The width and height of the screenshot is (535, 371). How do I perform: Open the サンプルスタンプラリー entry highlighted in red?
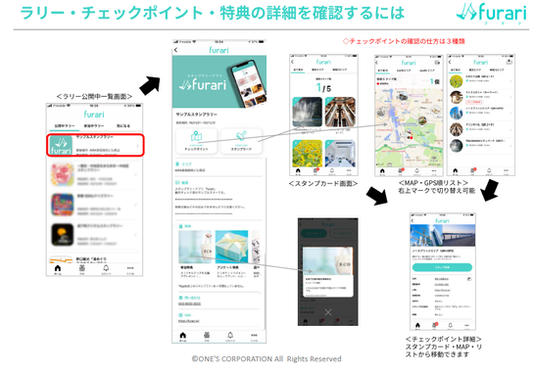(95, 145)
